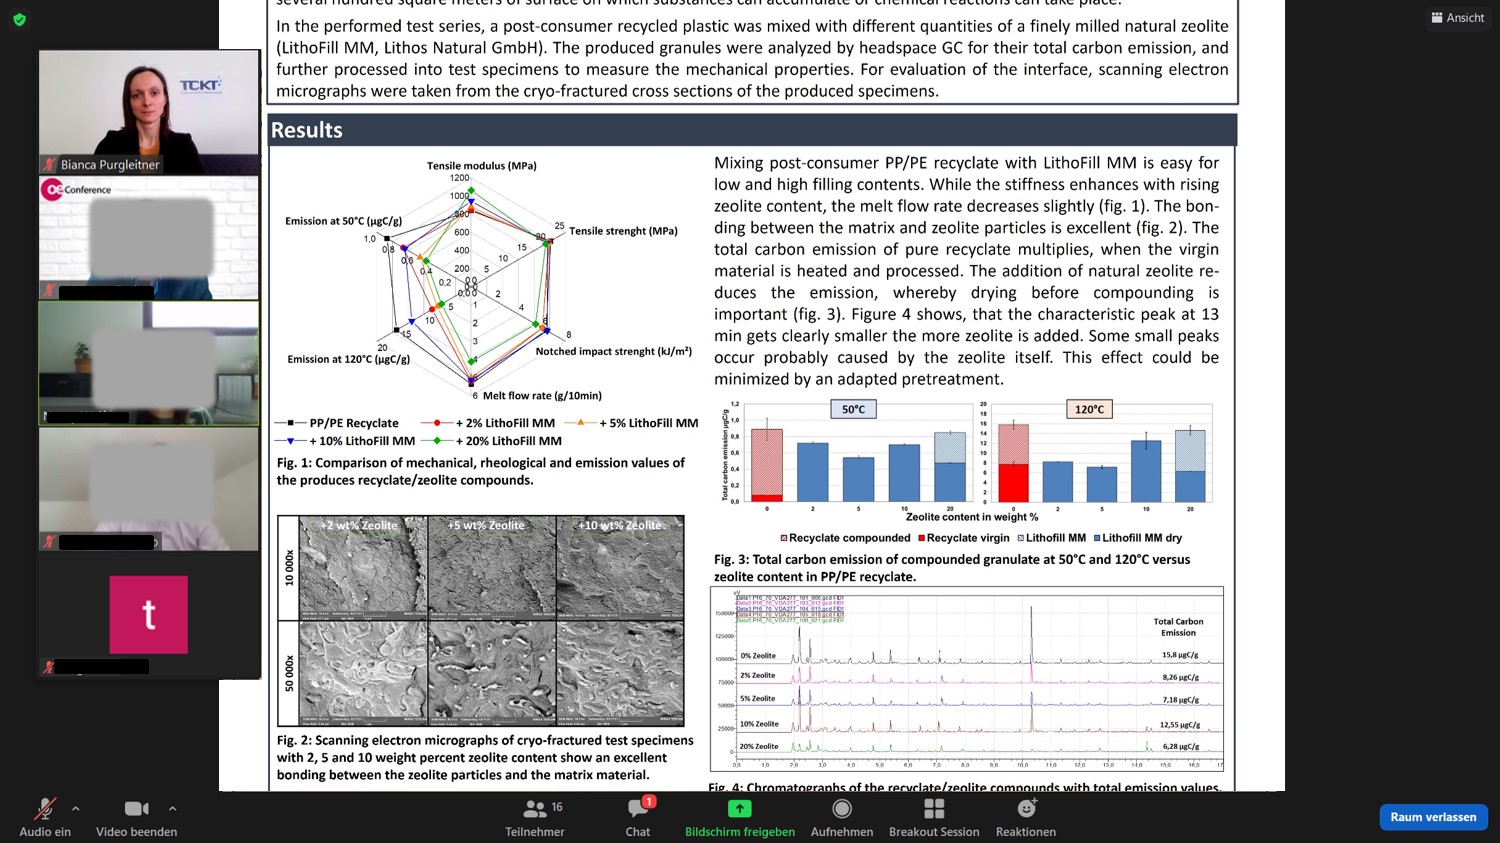
Task: Click the 120°C bar chart label
Action: pos(1089,409)
